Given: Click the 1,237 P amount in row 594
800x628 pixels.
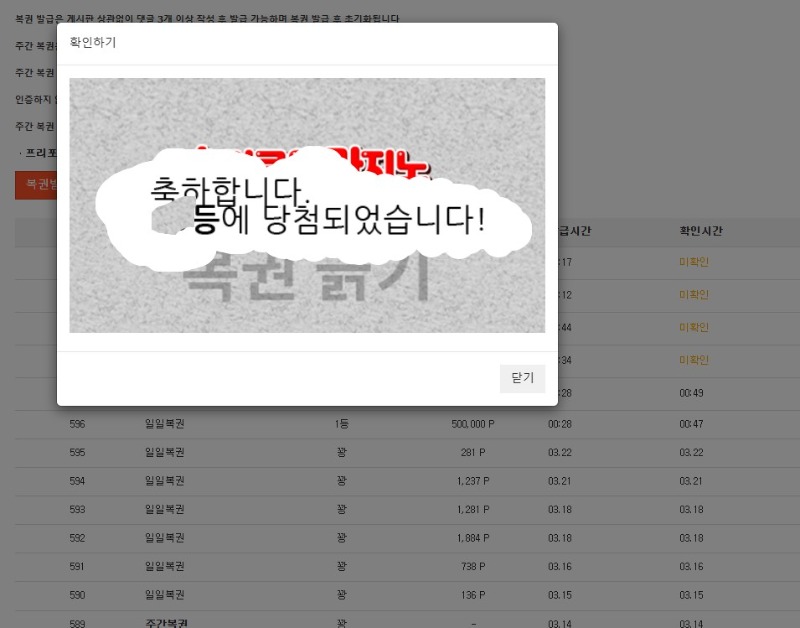Looking at the screenshot, I should pyautogui.click(x=472, y=481).
